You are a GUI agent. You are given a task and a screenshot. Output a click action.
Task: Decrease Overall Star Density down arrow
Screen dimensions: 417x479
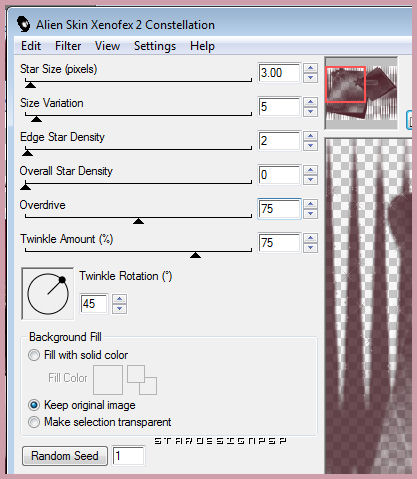click(x=311, y=180)
